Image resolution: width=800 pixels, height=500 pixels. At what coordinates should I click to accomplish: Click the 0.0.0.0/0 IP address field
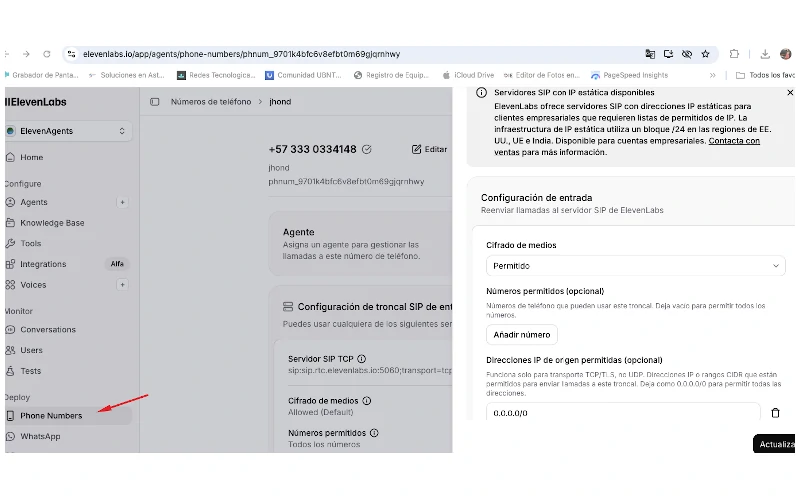pyautogui.click(x=623, y=413)
